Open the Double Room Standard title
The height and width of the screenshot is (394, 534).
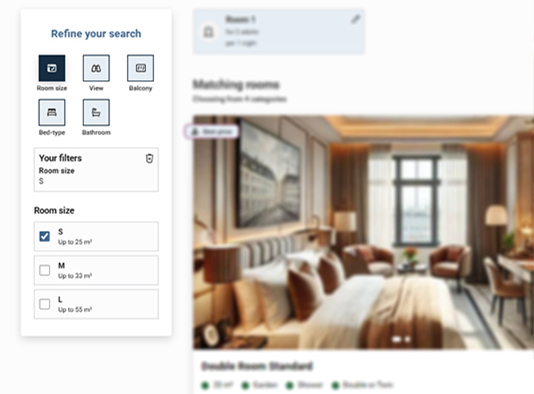coord(257,366)
